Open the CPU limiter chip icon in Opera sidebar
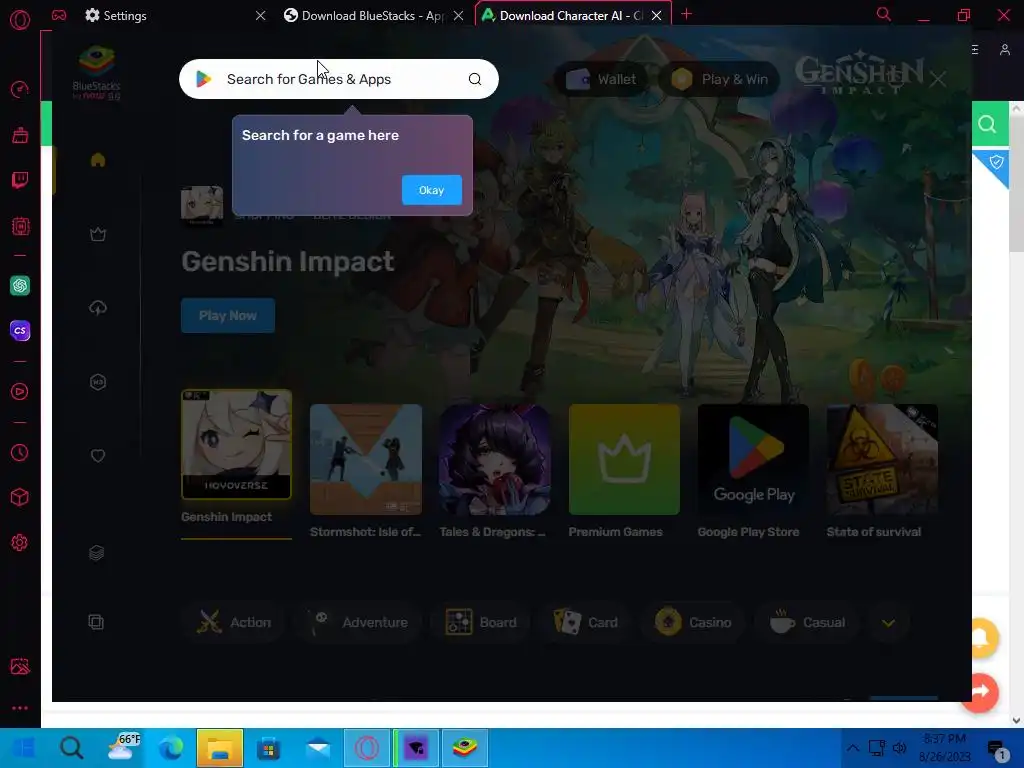 click(20, 227)
